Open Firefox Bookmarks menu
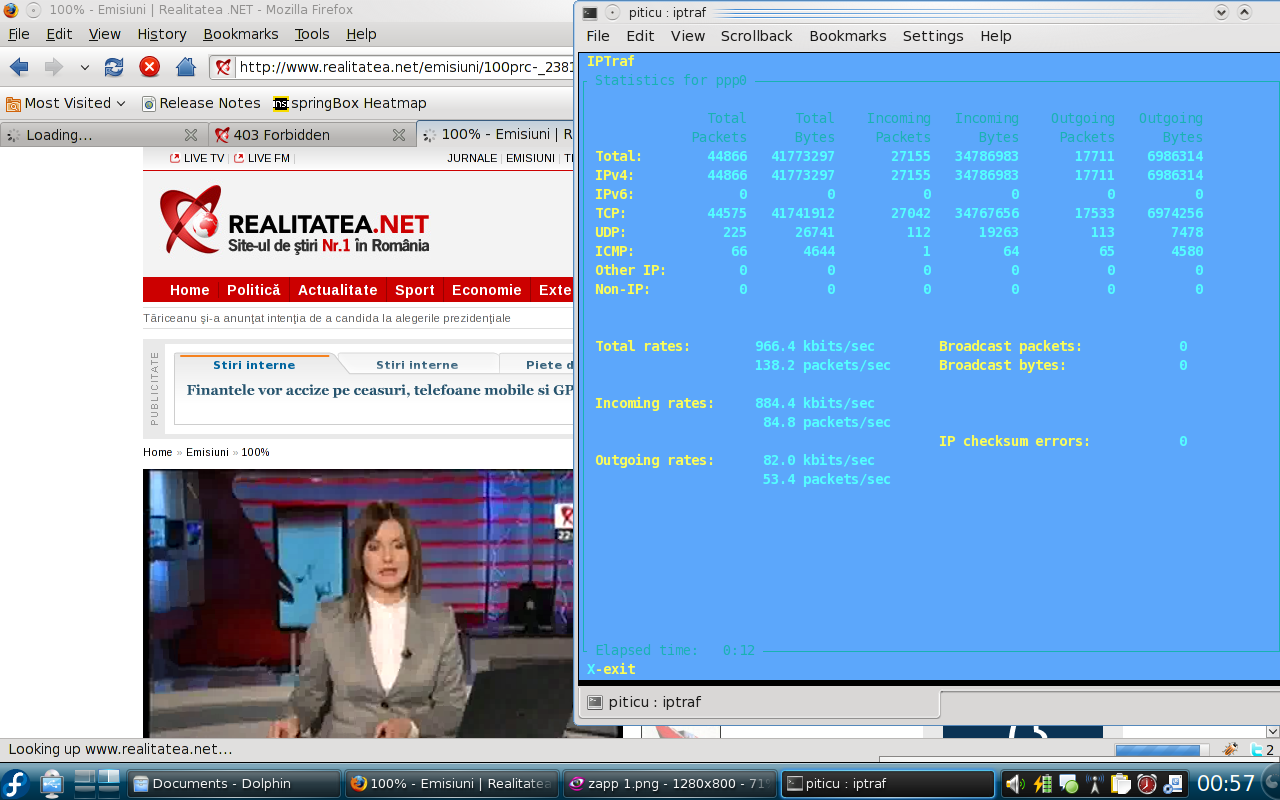The height and width of the screenshot is (800, 1280). 241,34
